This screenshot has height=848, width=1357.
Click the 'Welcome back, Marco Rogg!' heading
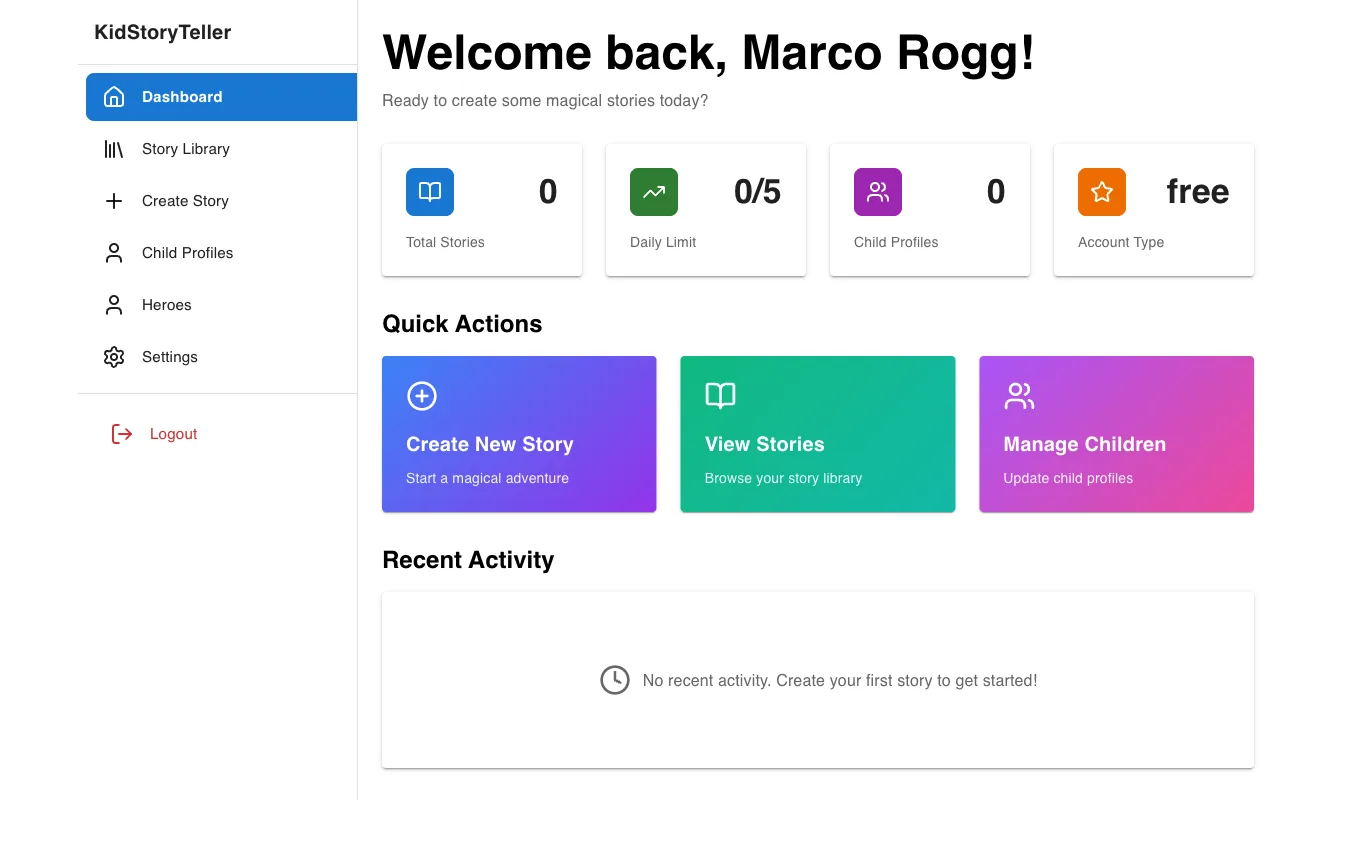(708, 52)
